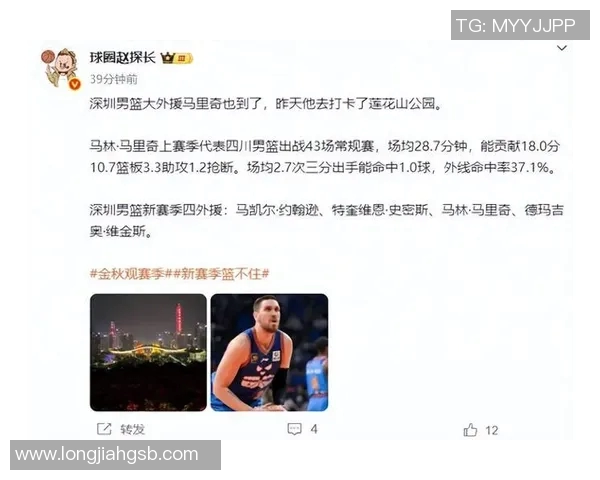Viewport: 600px width, 480px height.
Task: Click the 转发 repost label
Action: click(x=132, y=429)
